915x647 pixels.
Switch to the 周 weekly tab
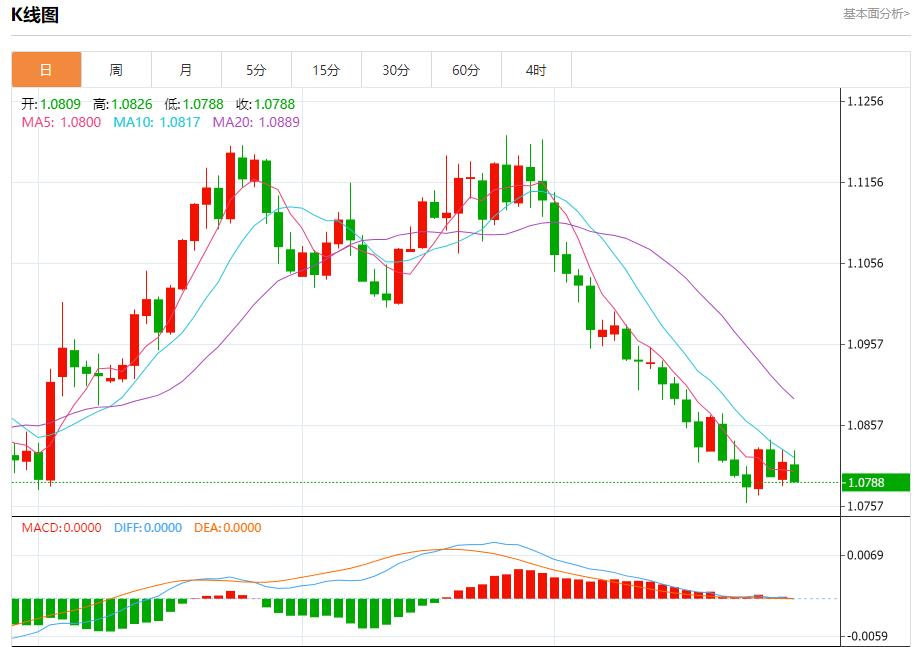116,70
